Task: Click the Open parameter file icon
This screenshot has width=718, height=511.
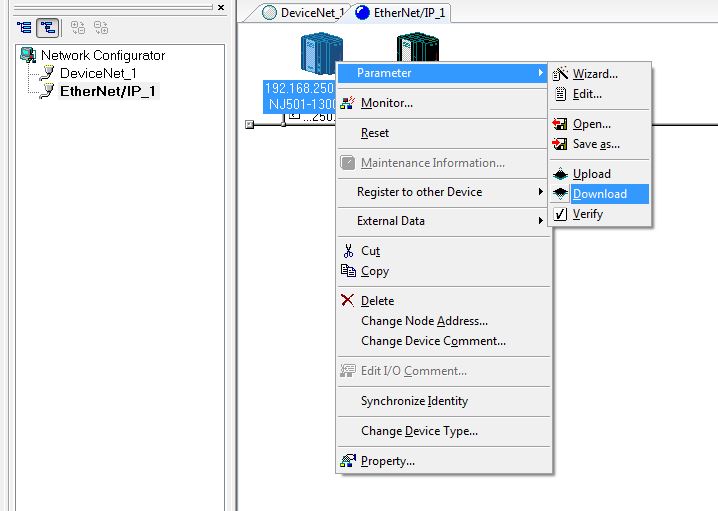Action: [560, 124]
